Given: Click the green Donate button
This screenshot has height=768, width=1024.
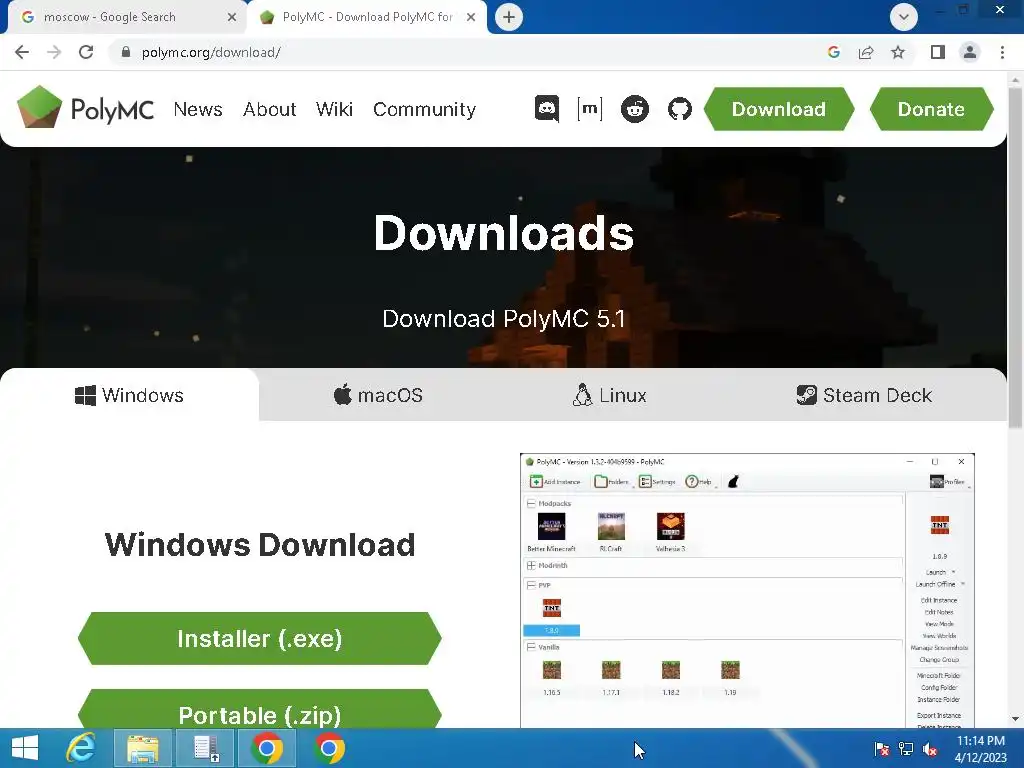Looking at the screenshot, I should [x=931, y=109].
